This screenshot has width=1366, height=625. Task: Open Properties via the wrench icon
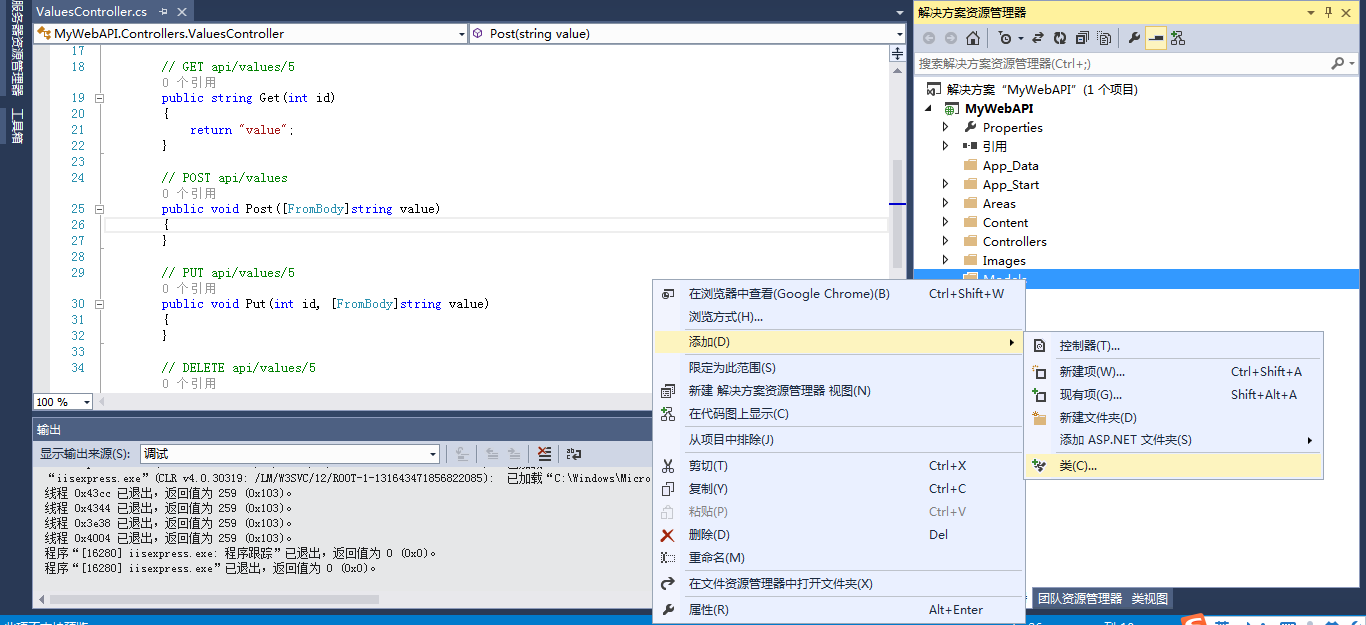click(1134, 38)
